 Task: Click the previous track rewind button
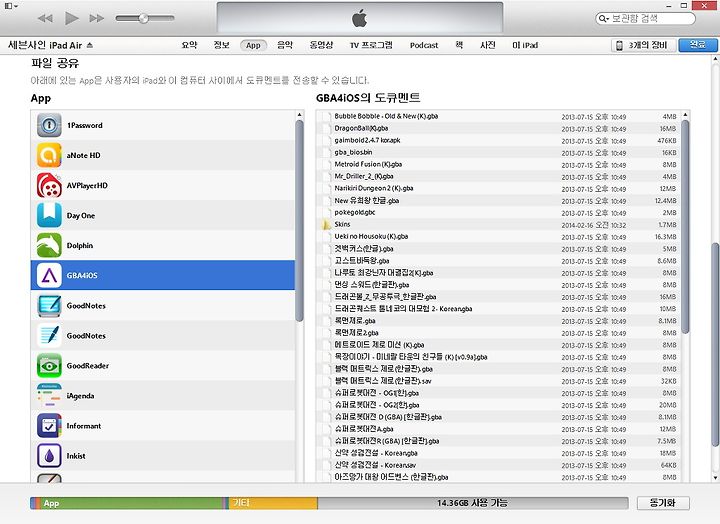tap(45, 18)
